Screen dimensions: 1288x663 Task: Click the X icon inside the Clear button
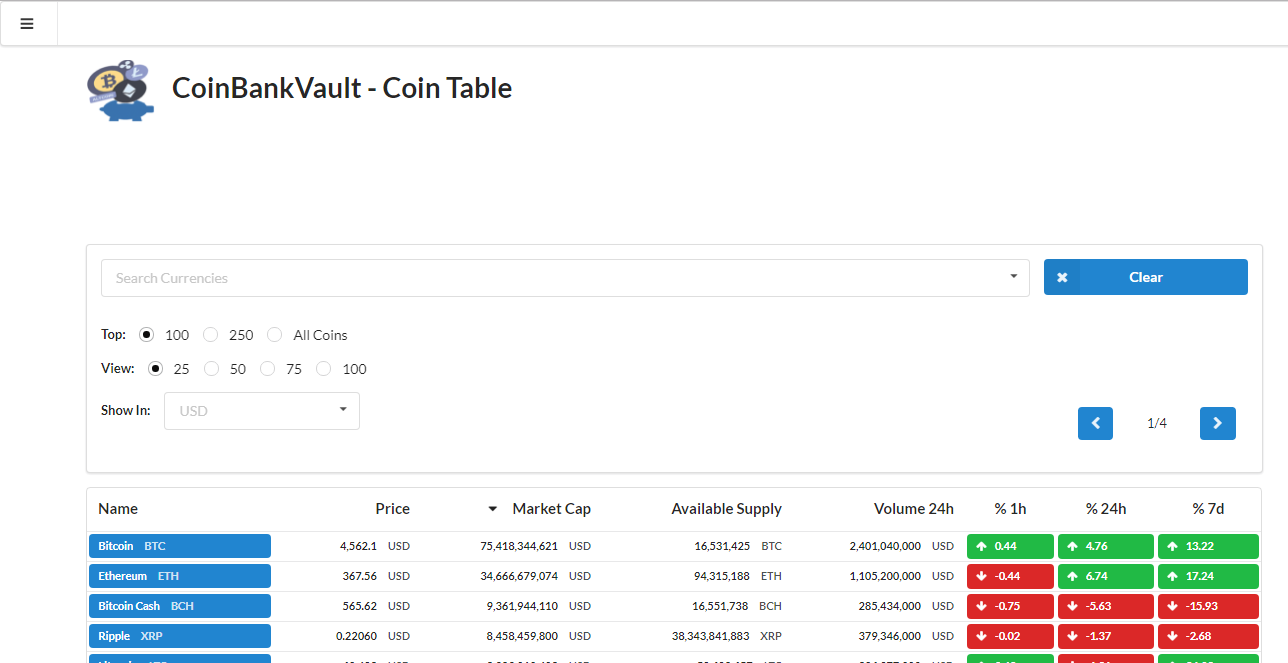tap(1062, 277)
